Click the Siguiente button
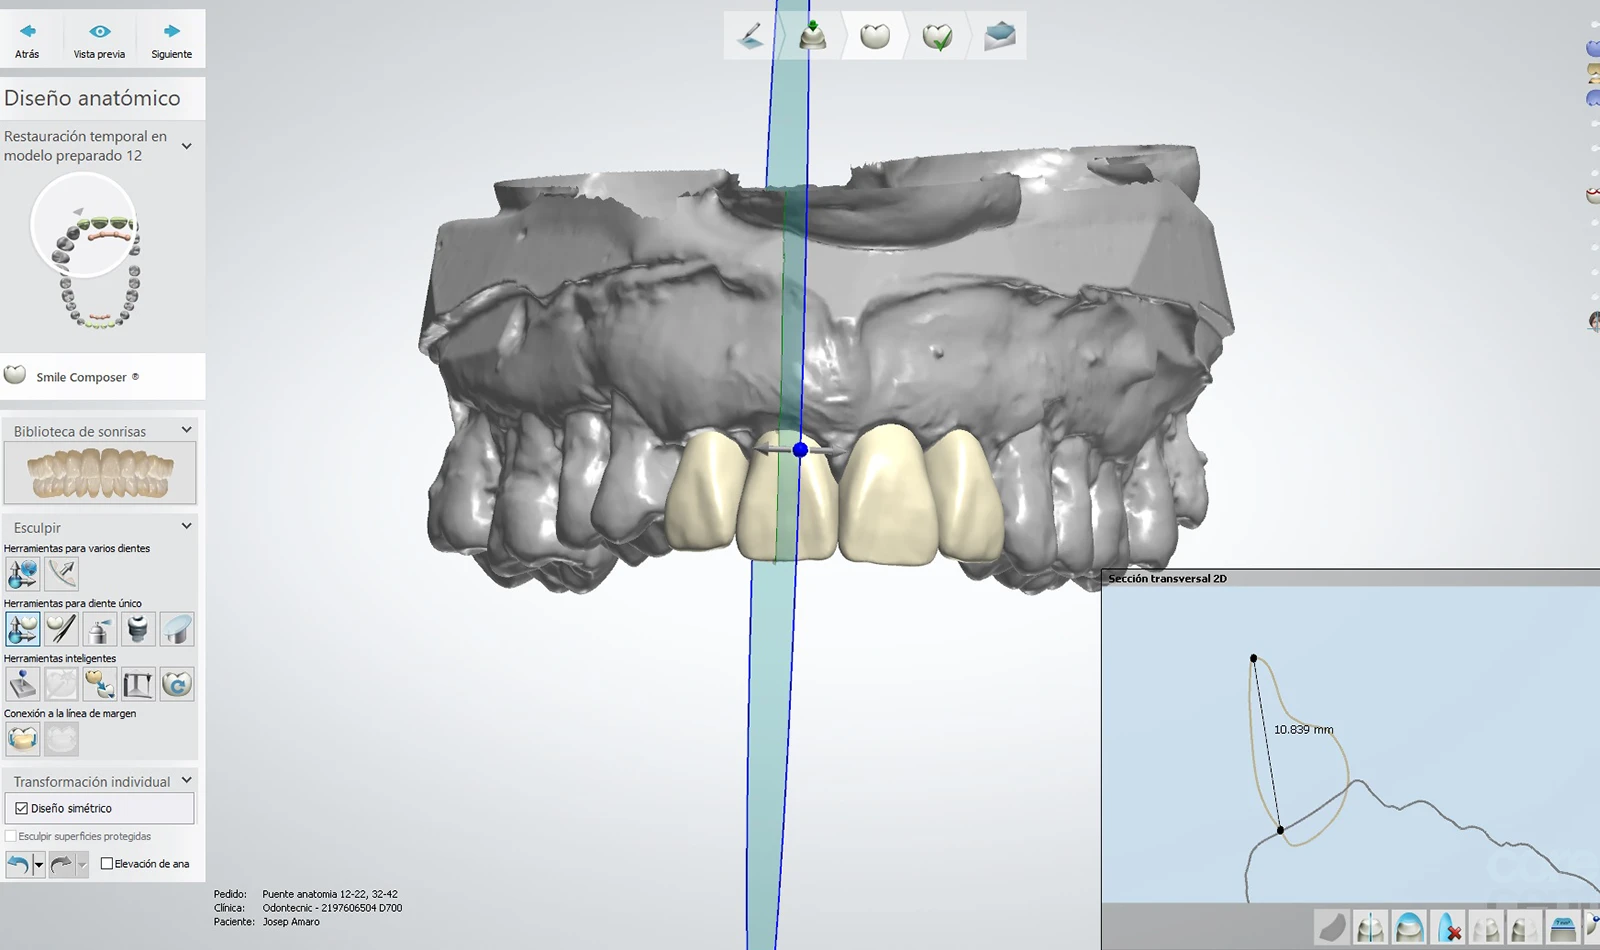Screen dimensions: 1600x950 (171, 40)
